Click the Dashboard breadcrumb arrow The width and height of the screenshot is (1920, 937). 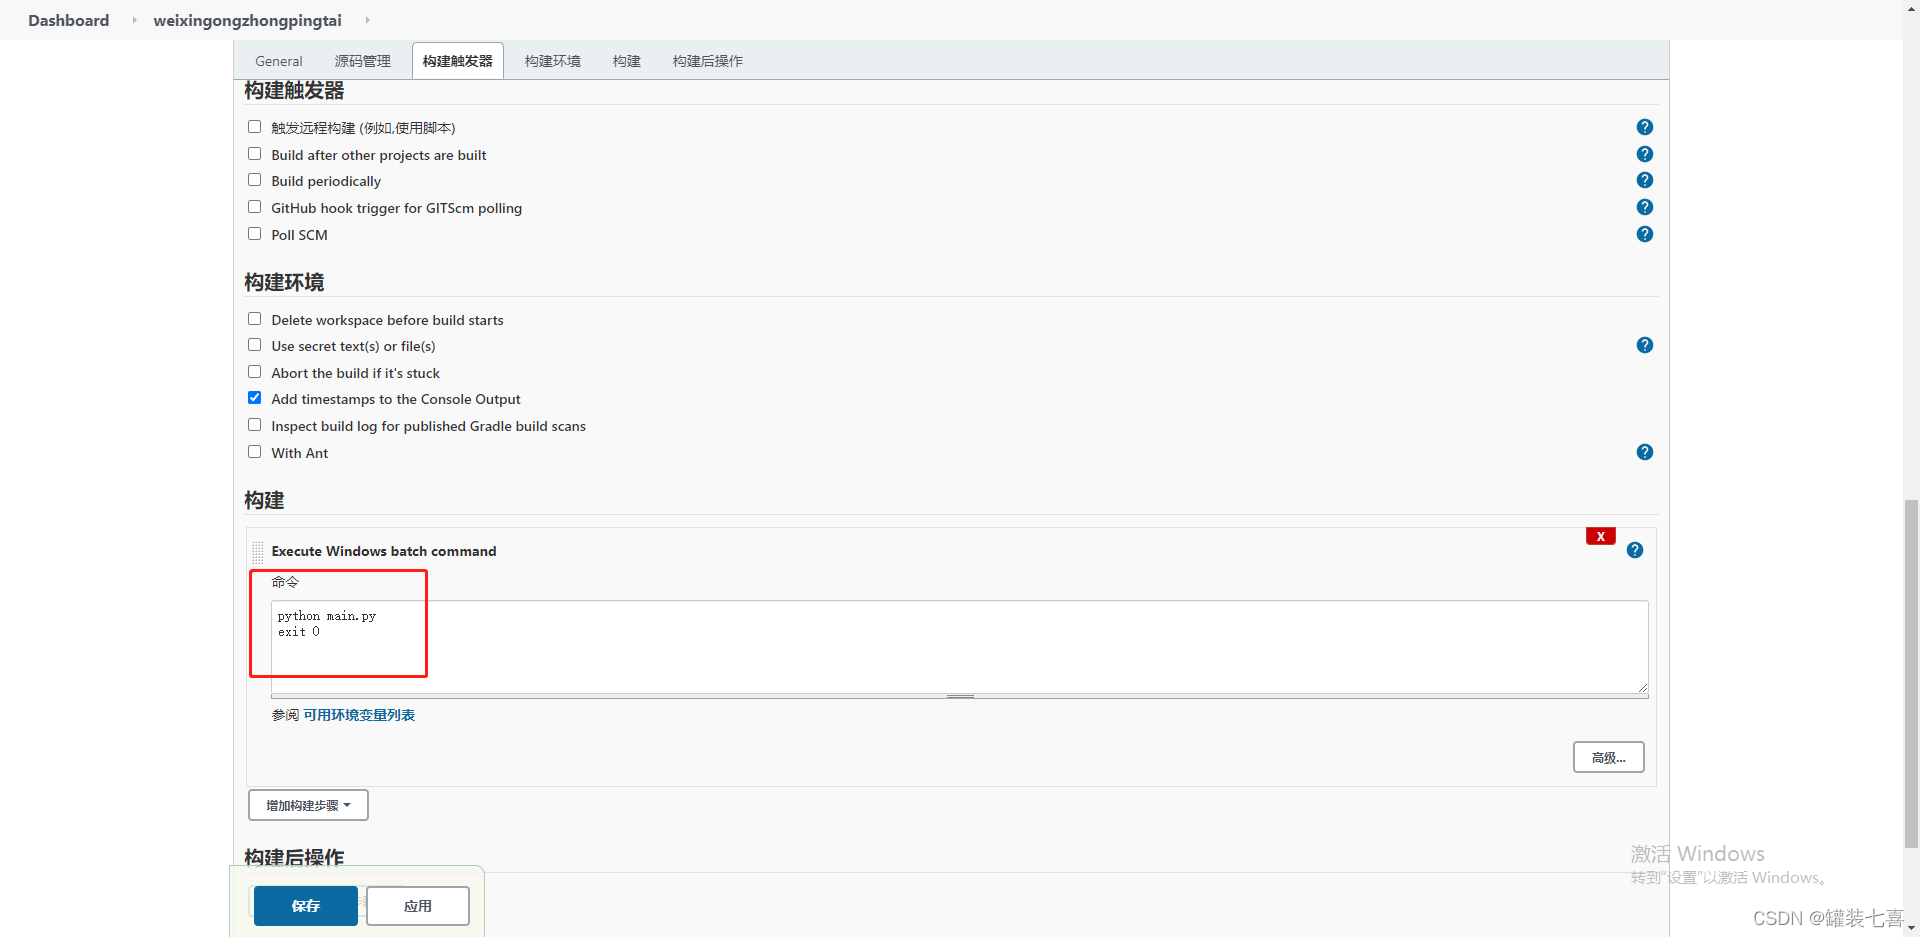(x=134, y=20)
